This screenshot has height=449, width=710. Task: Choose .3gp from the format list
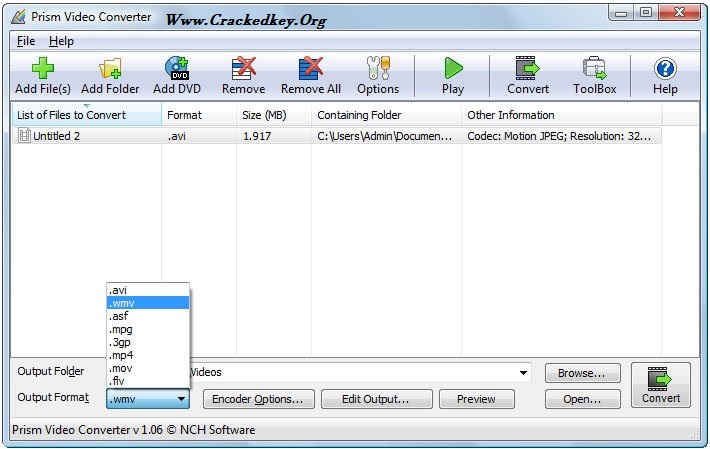click(x=148, y=342)
